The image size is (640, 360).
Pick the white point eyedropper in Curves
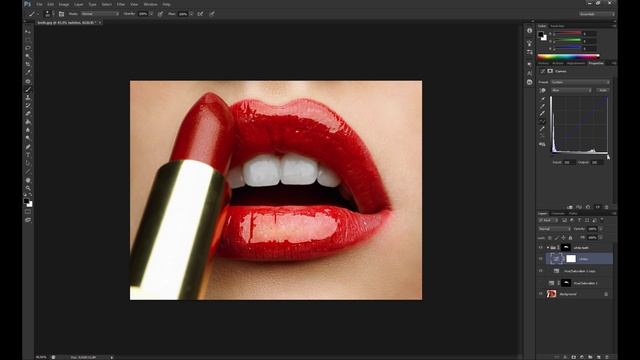point(542,114)
